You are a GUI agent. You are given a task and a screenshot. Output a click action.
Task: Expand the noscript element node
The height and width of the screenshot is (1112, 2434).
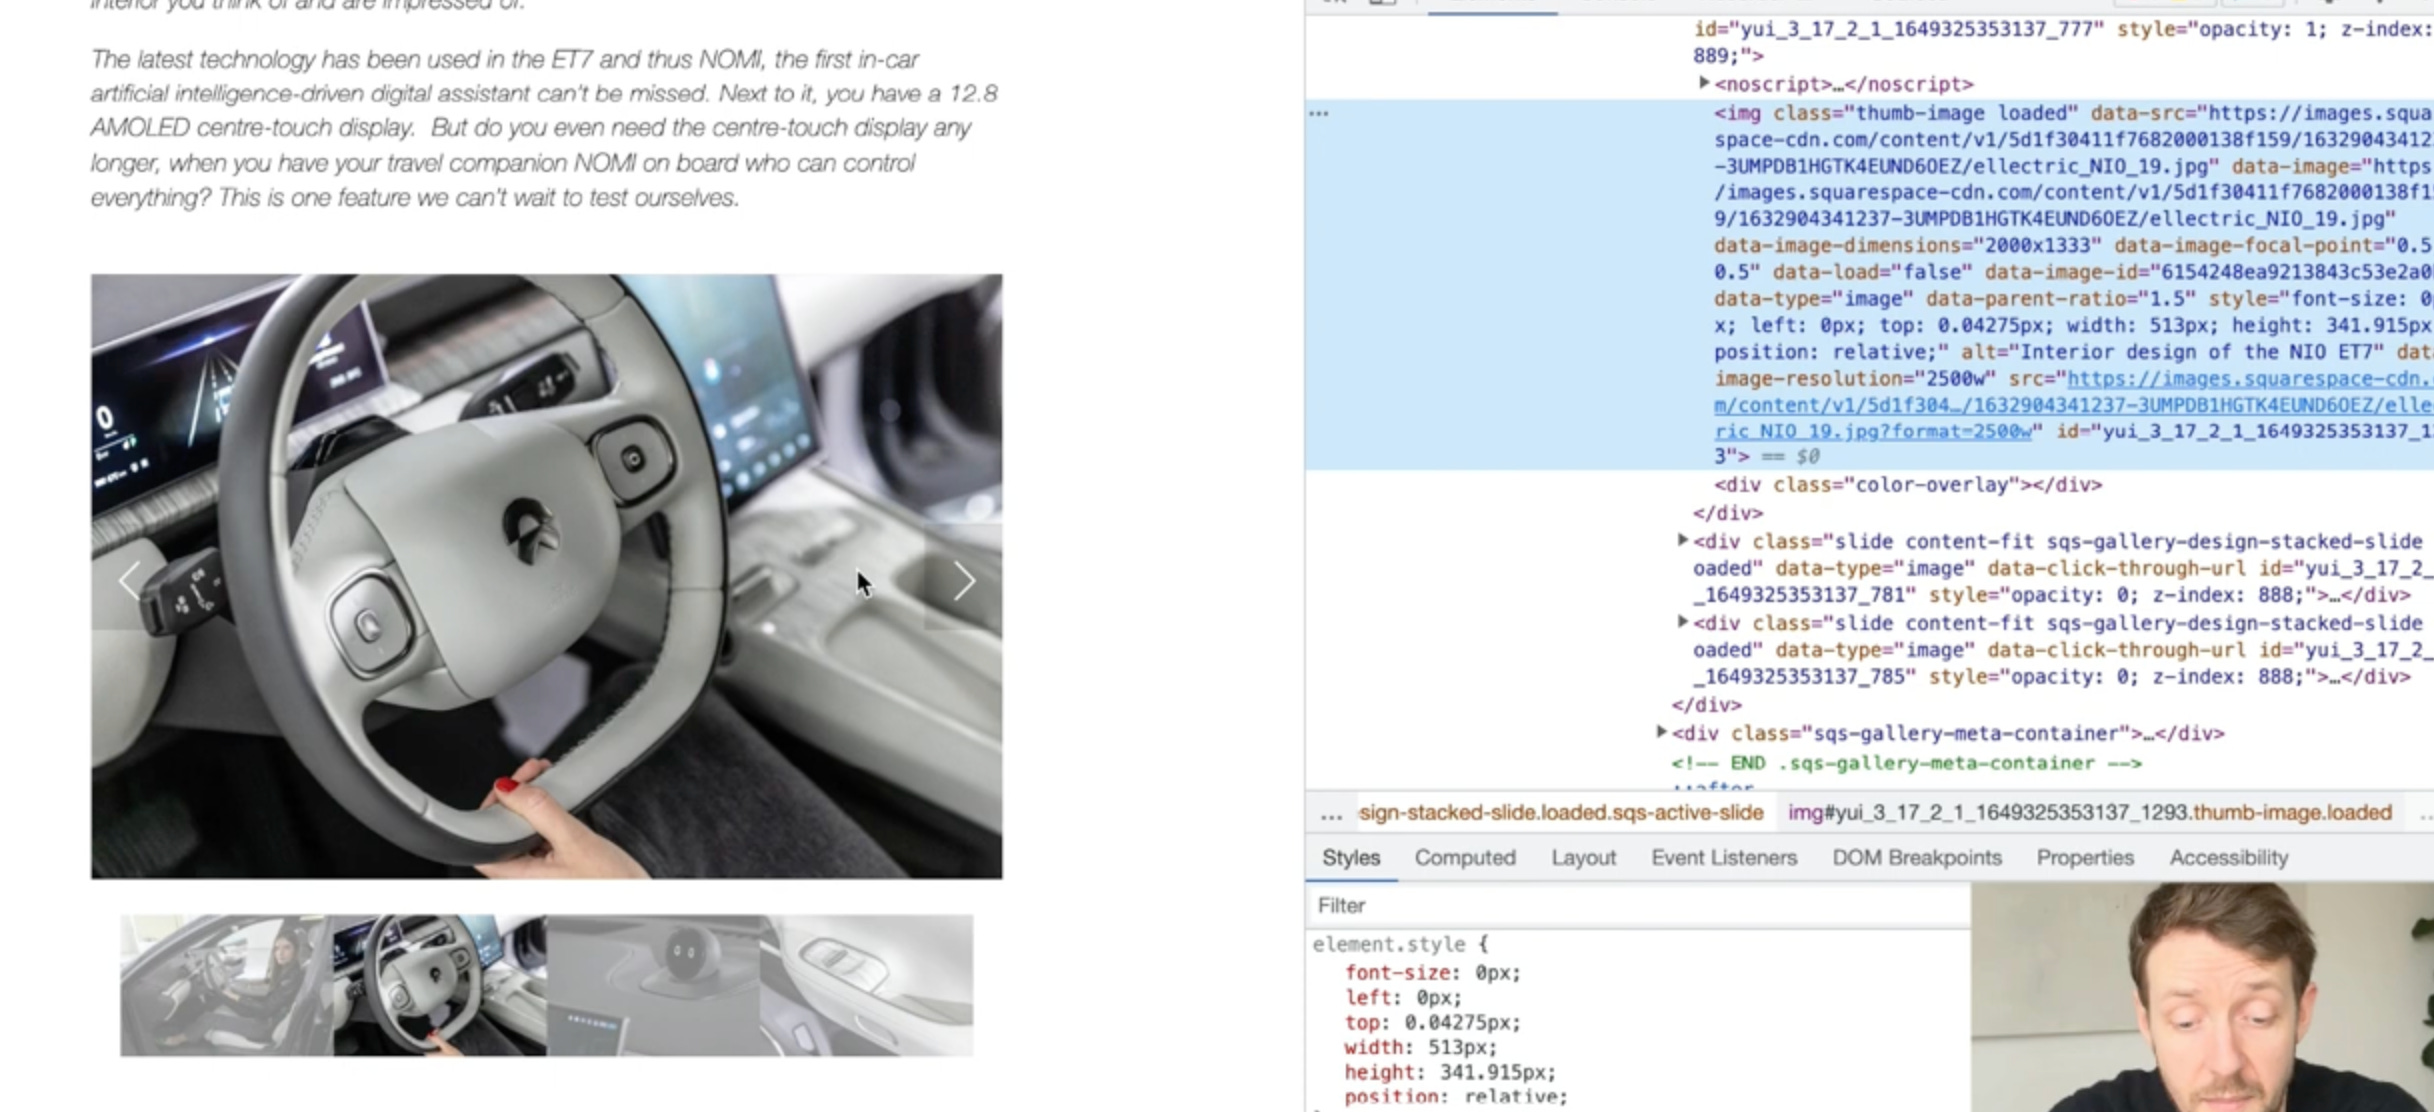[x=1704, y=83]
